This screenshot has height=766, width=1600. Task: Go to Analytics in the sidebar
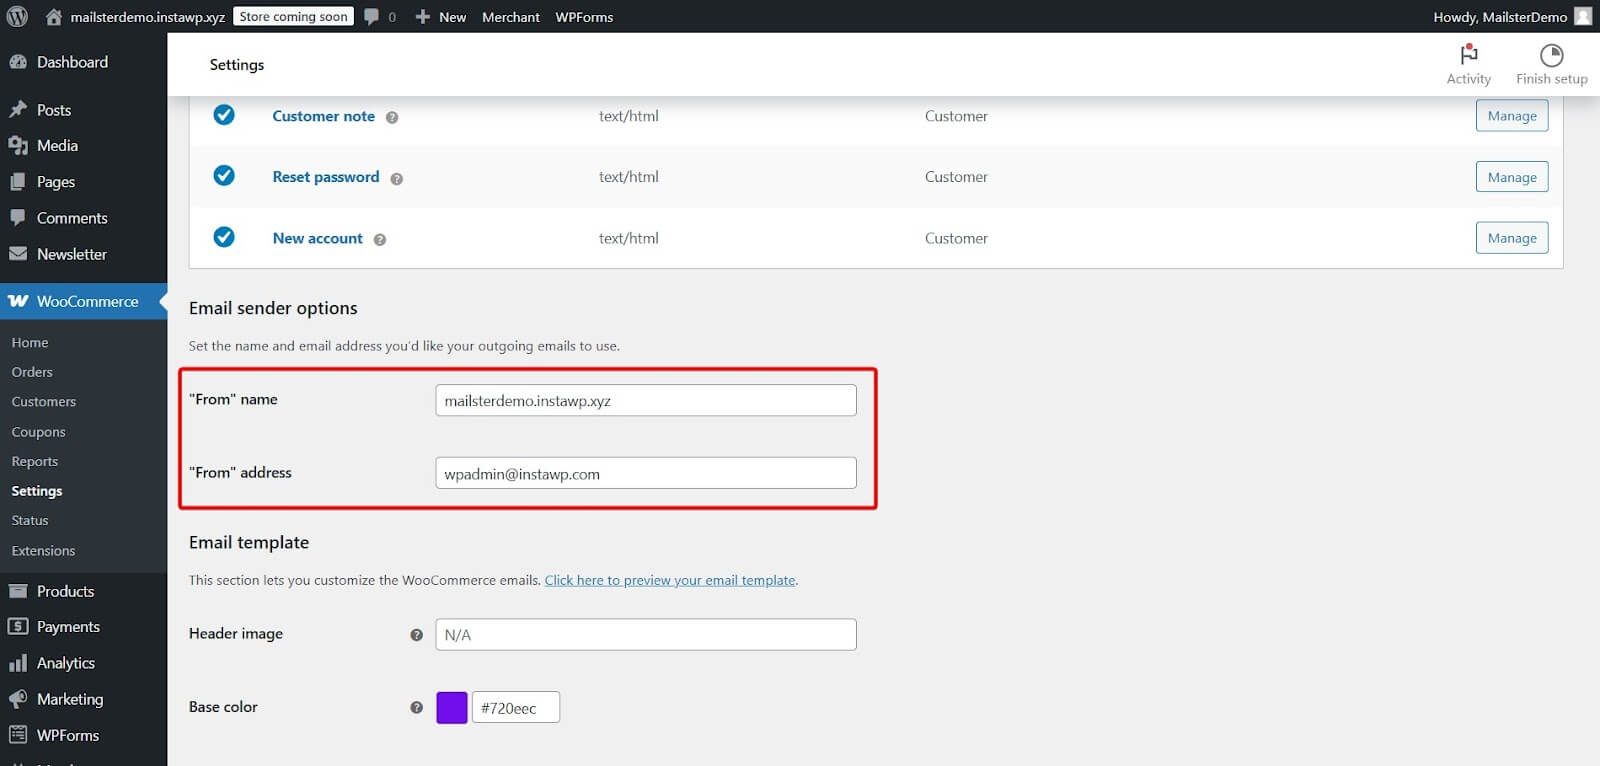coord(65,663)
